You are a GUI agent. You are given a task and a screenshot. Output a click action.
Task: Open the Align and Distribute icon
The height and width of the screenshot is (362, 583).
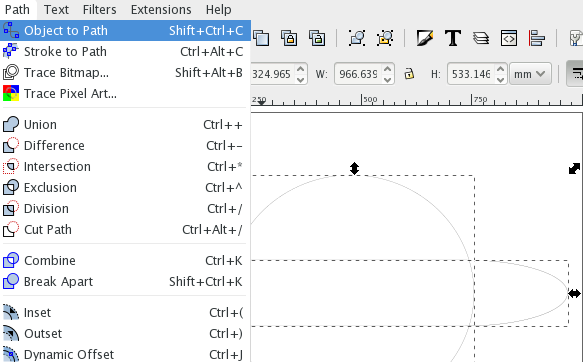(x=537, y=38)
